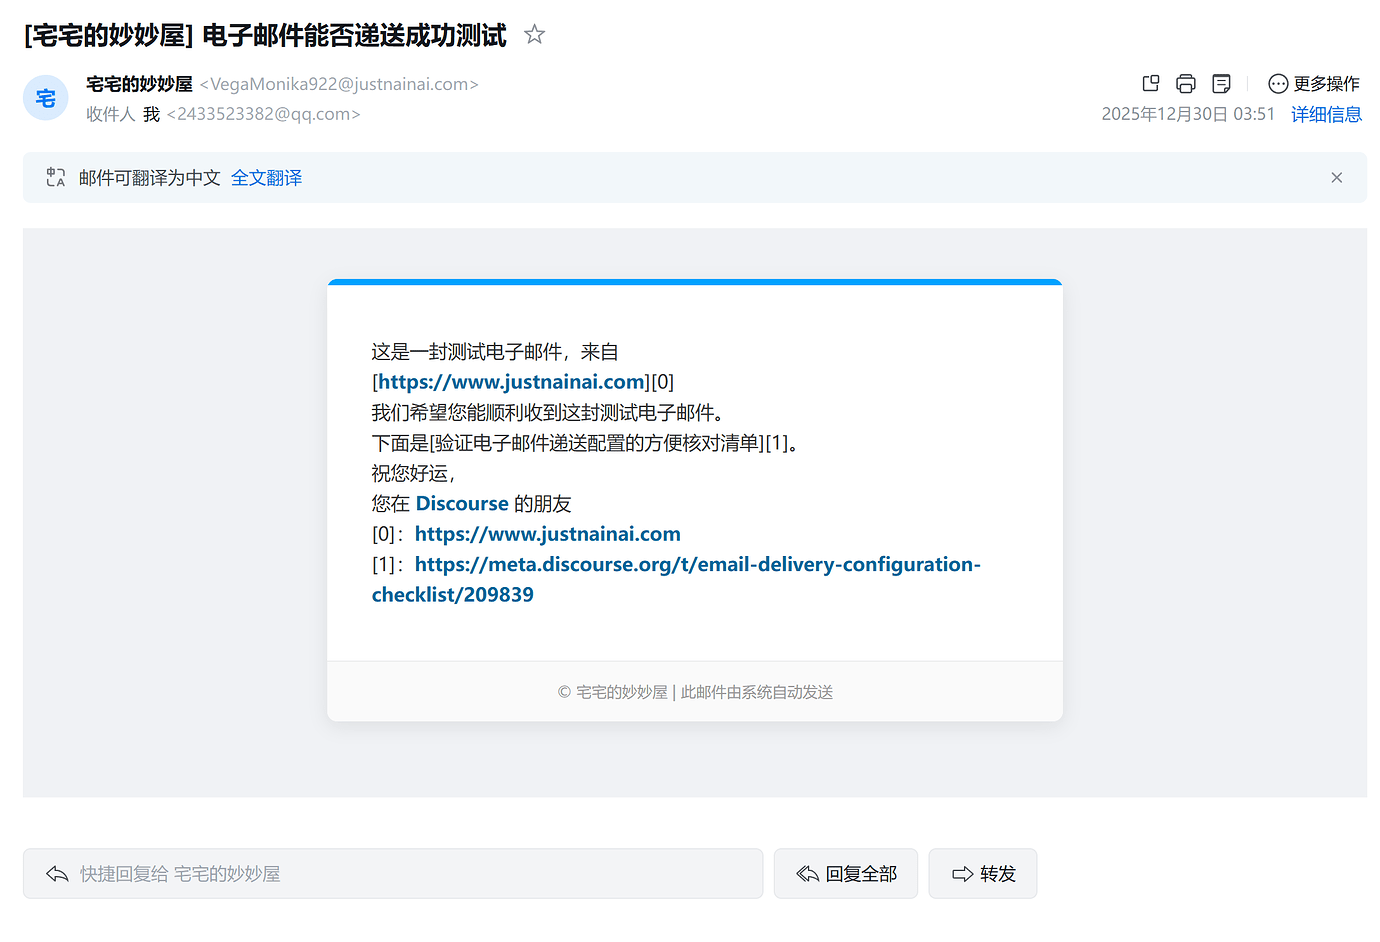The image size is (1380, 942).
Task: Click the add note icon
Action: (x=1221, y=84)
